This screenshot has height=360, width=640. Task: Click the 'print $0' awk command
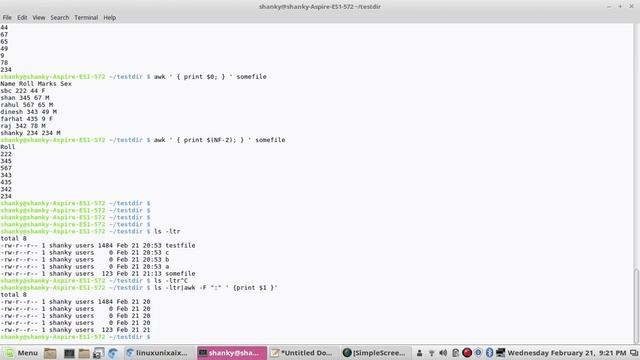(210, 77)
